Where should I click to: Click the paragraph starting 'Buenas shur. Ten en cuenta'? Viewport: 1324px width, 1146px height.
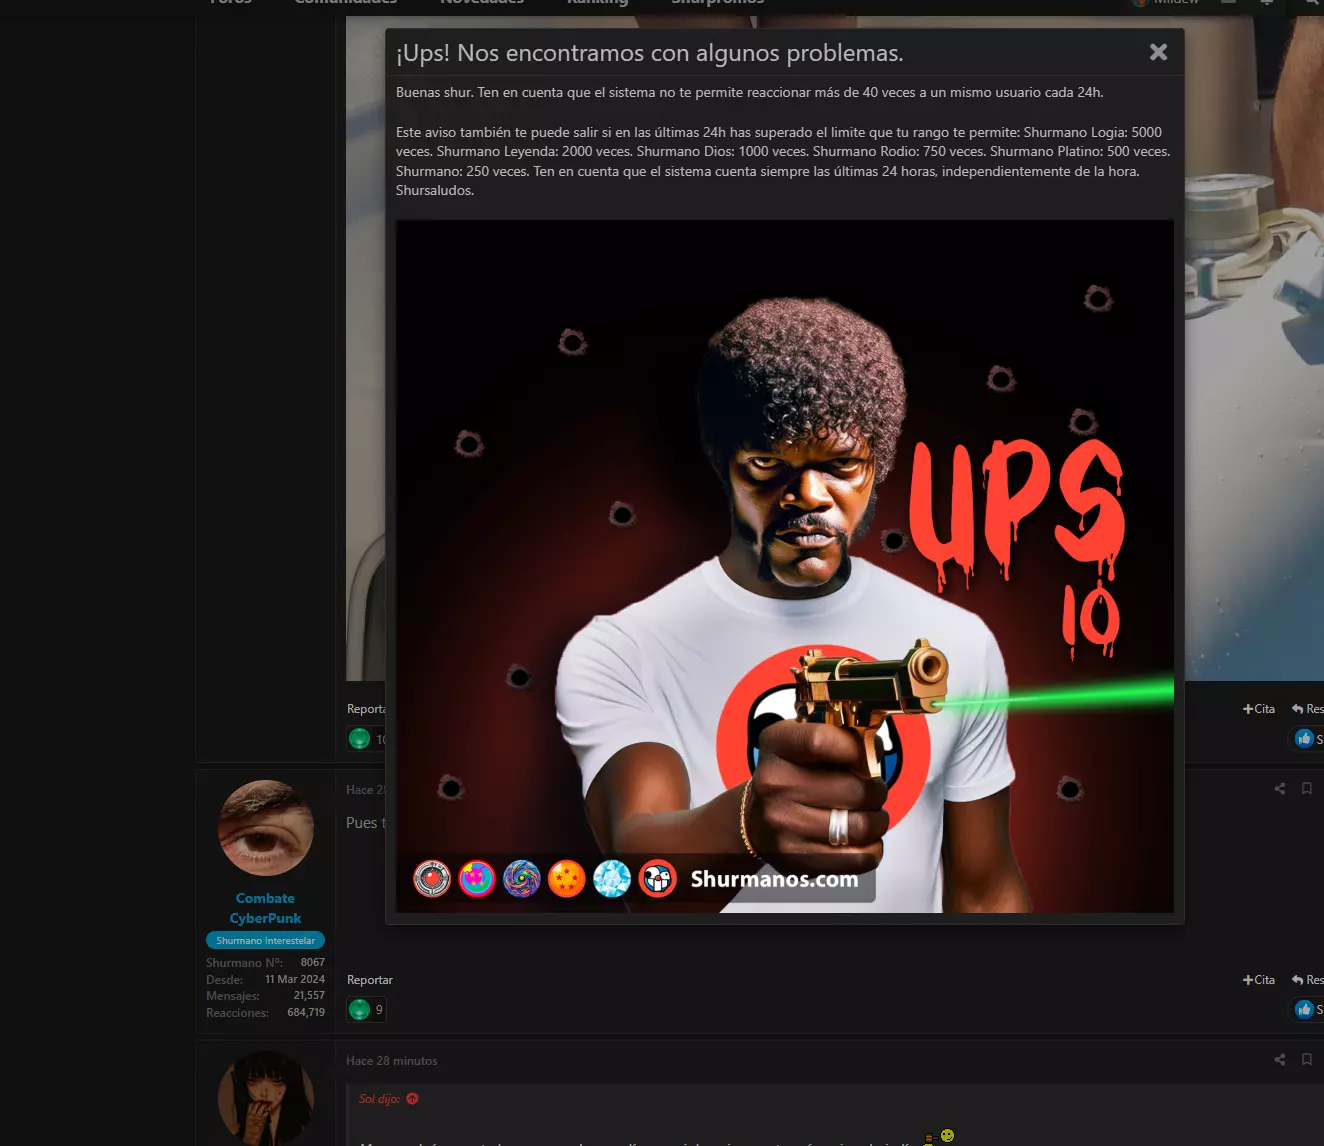(x=750, y=92)
